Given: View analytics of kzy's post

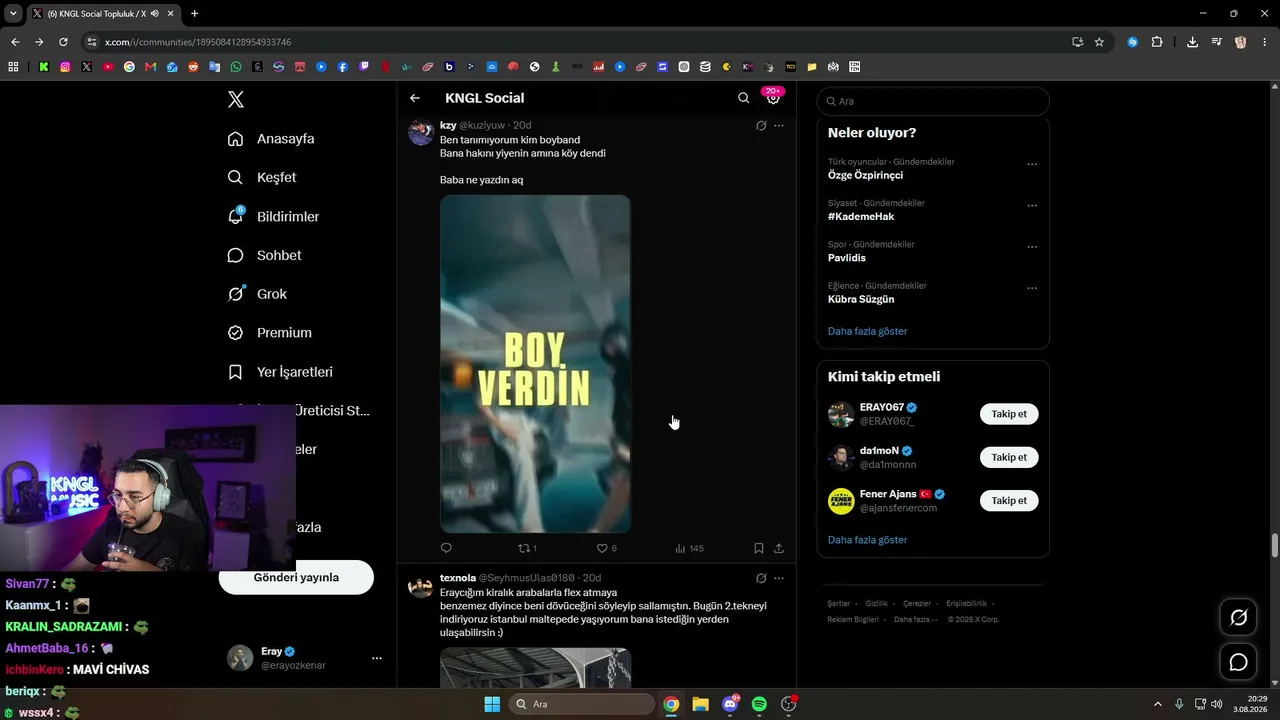Looking at the screenshot, I should point(689,548).
